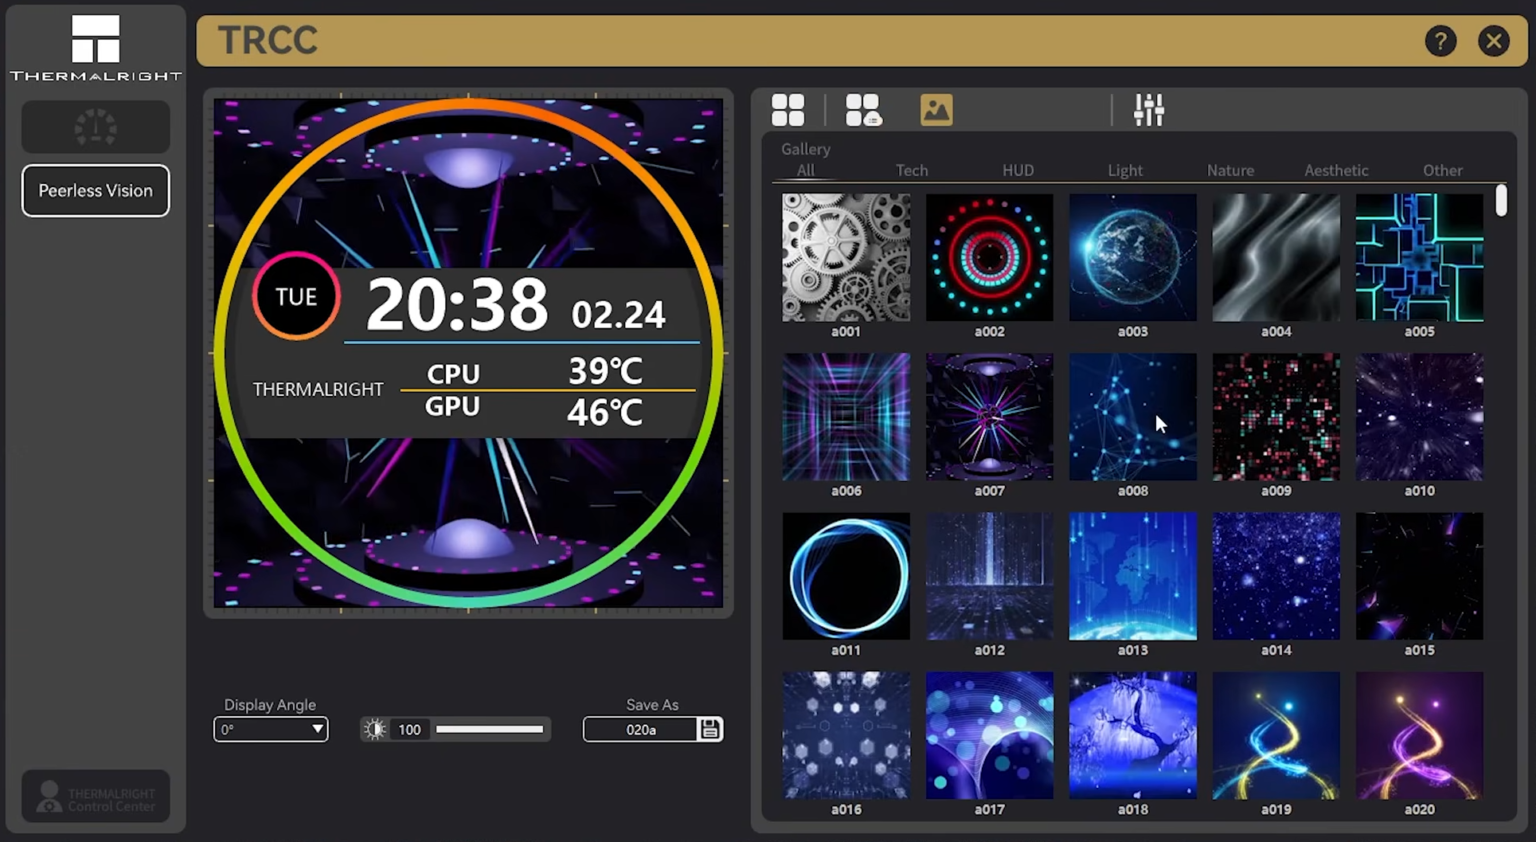This screenshot has height=842, width=1536.
Task: Save the theme using the floppy disk icon
Action: tap(710, 729)
